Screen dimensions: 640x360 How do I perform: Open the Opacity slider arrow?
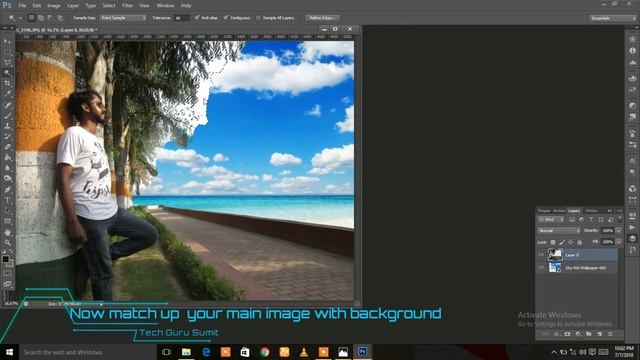pos(619,231)
